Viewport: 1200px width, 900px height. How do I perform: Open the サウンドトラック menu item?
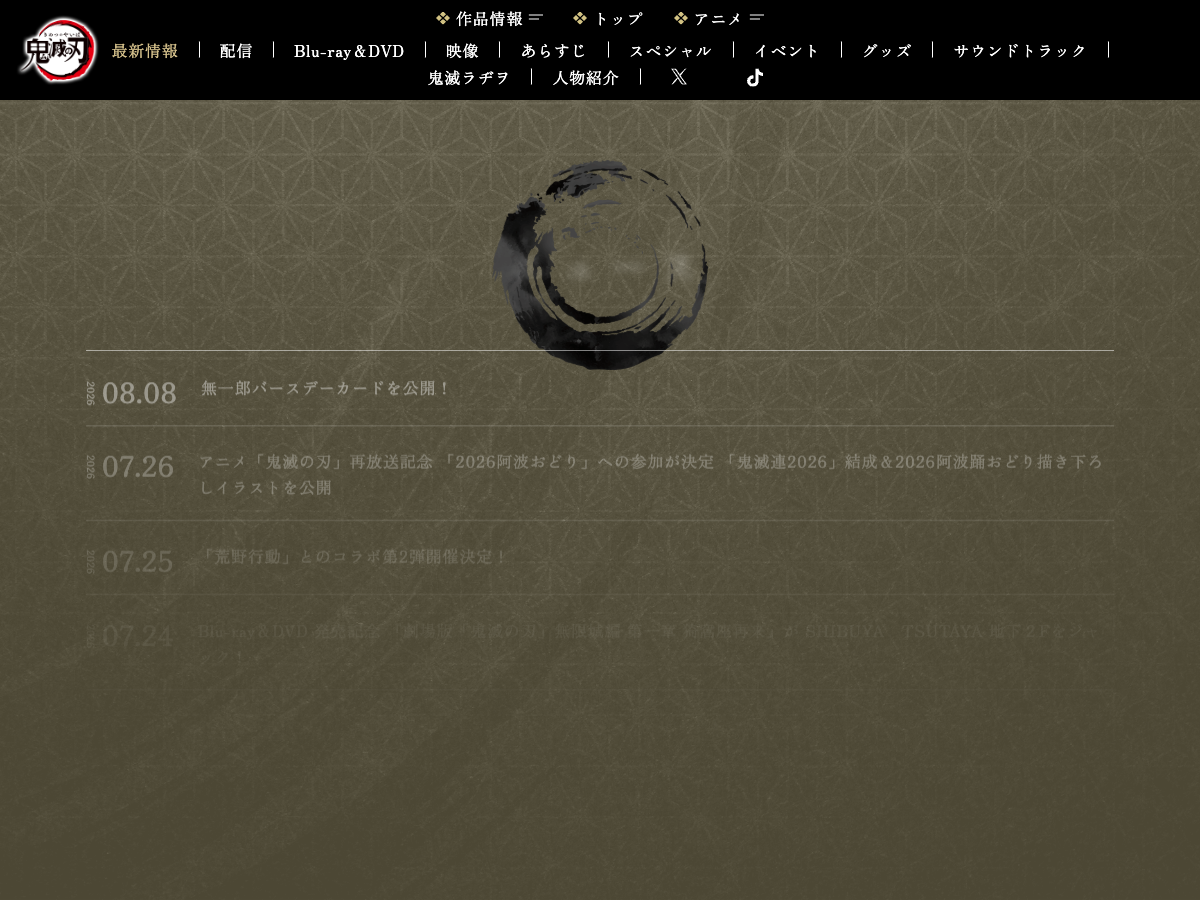(x=1020, y=50)
